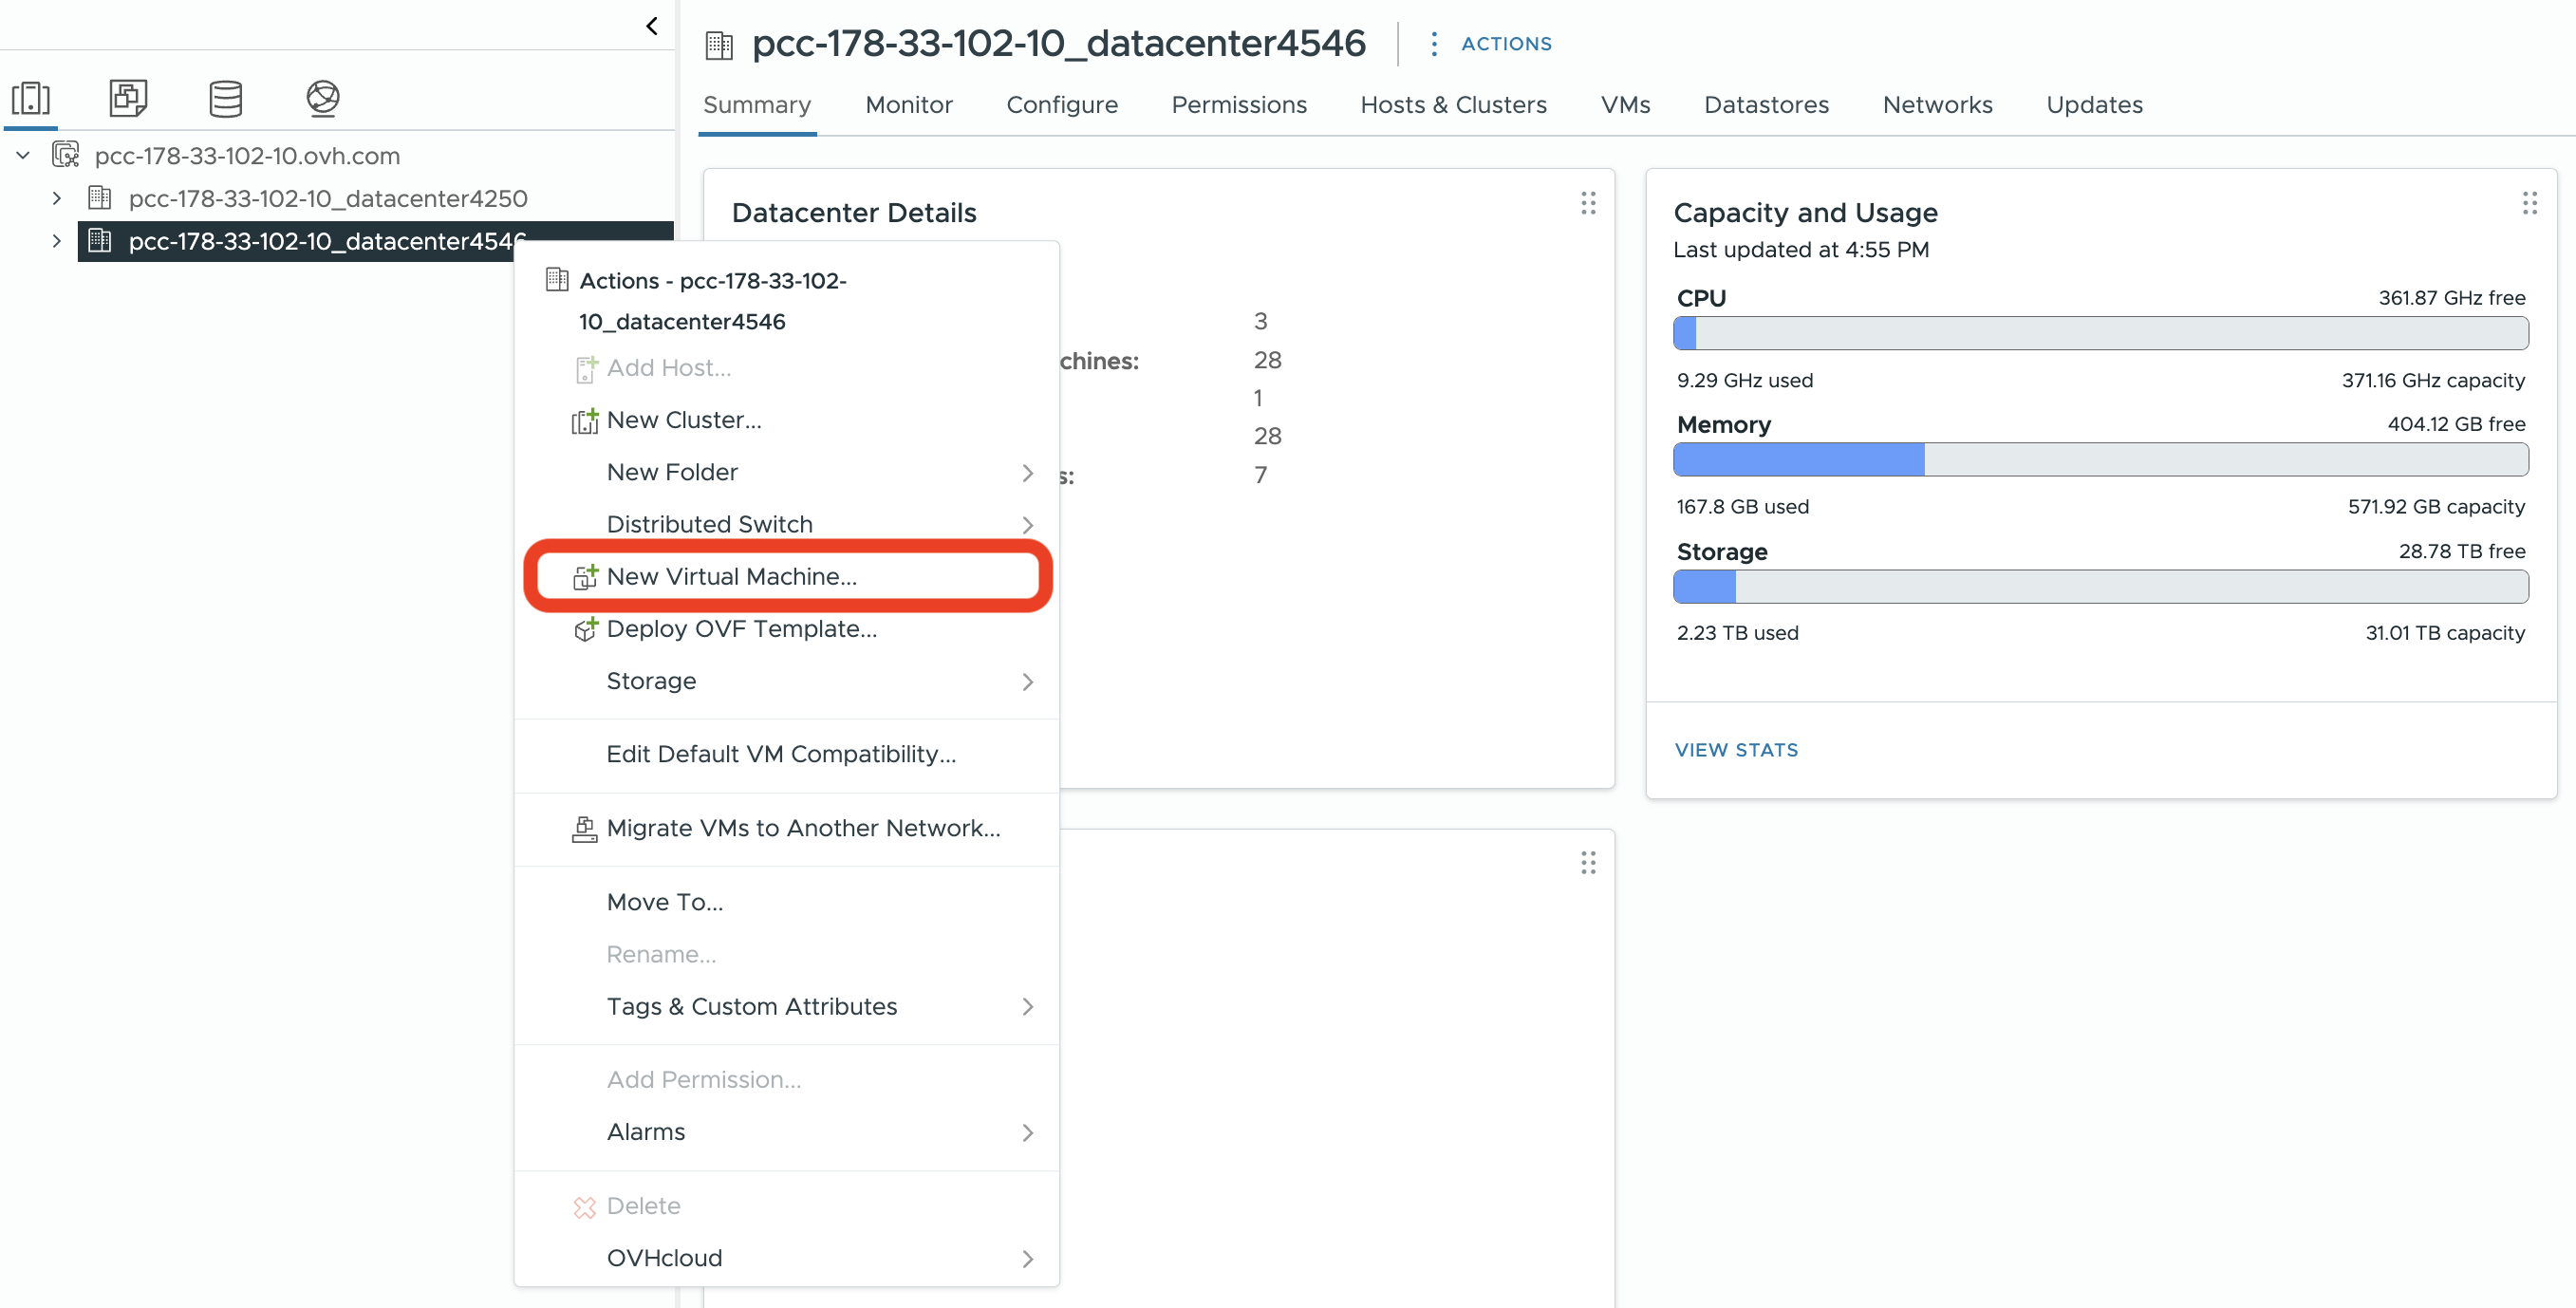Click the New Virtual Machine icon
The image size is (2576, 1308).
coord(585,577)
